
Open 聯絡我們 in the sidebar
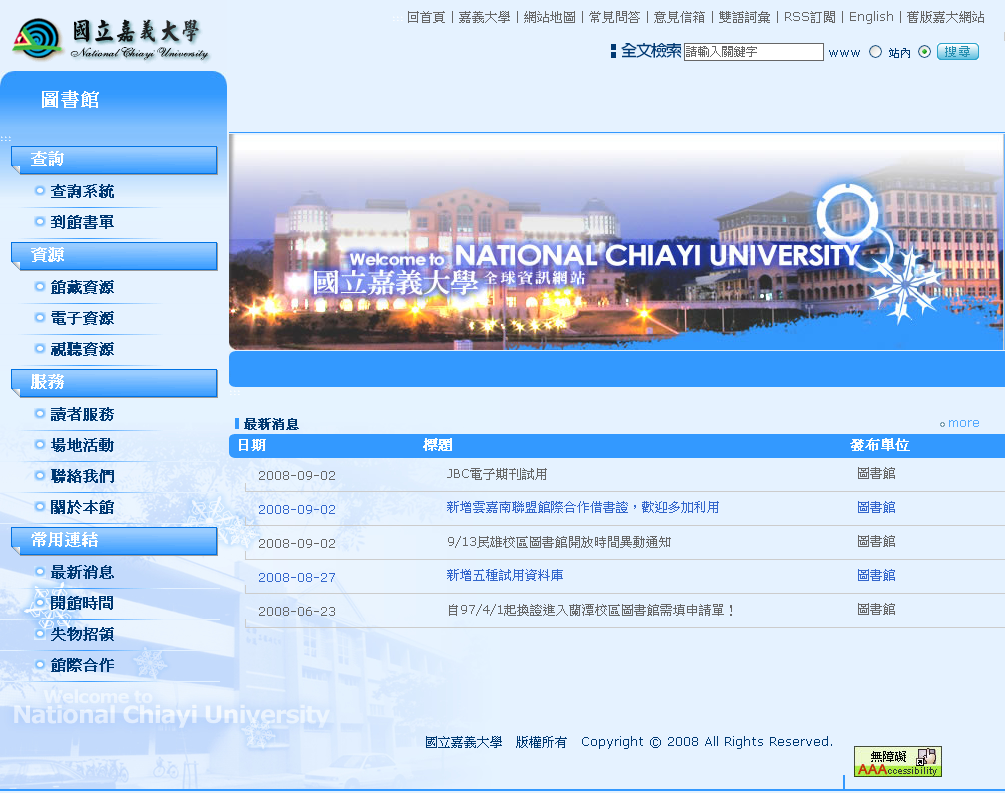82,476
